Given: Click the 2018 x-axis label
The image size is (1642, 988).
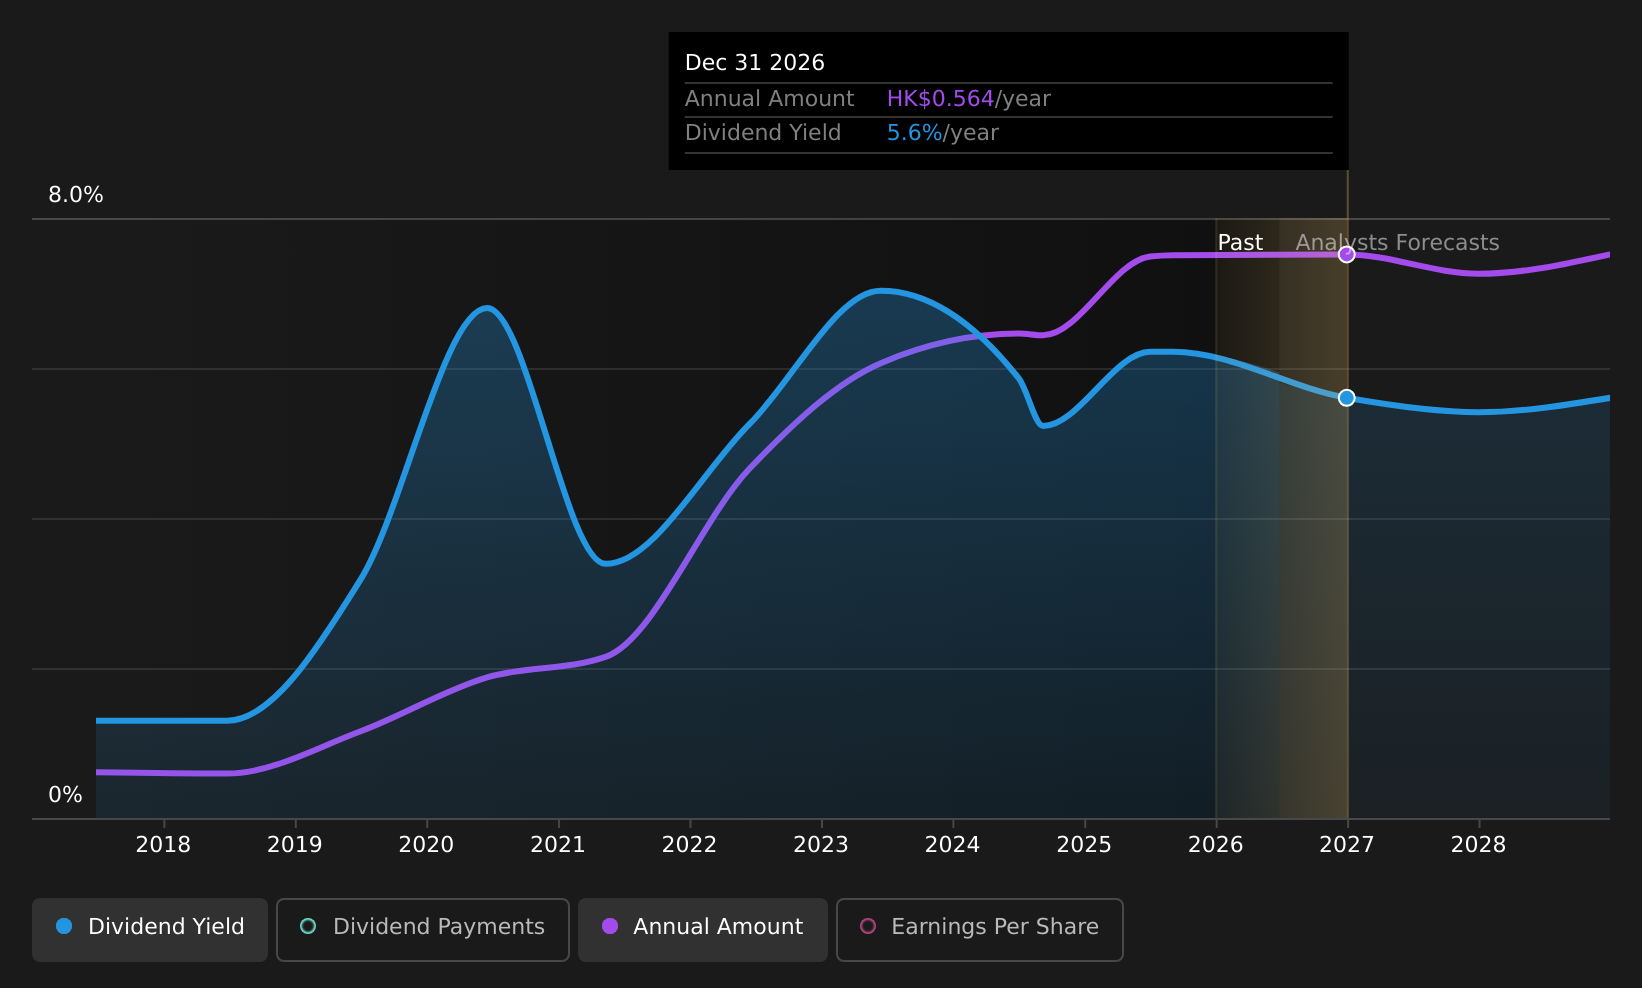Looking at the screenshot, I should (163, 845).
